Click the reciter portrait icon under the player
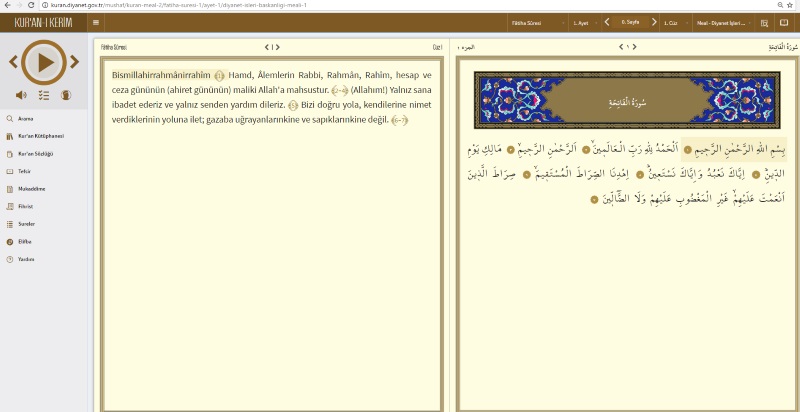Viewport: 800px width, 412px height. [66, 95]
